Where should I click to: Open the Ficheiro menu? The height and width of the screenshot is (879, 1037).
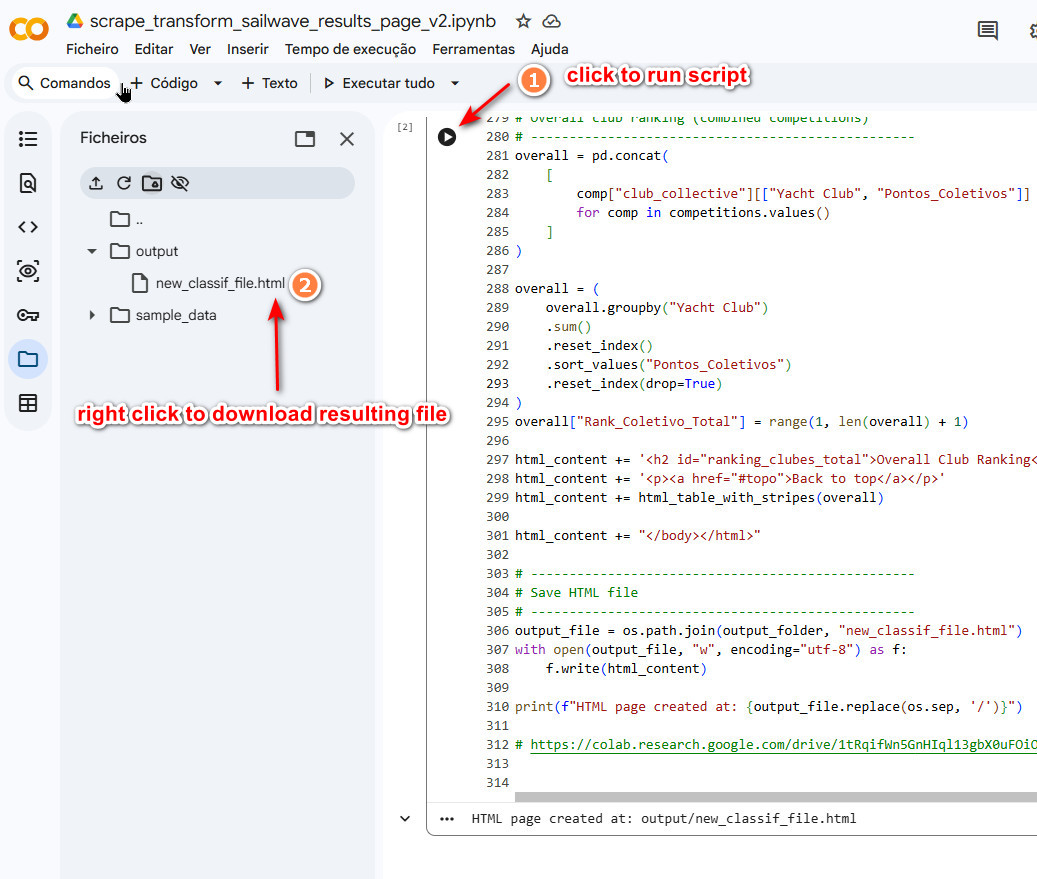[x=92, y=49]
